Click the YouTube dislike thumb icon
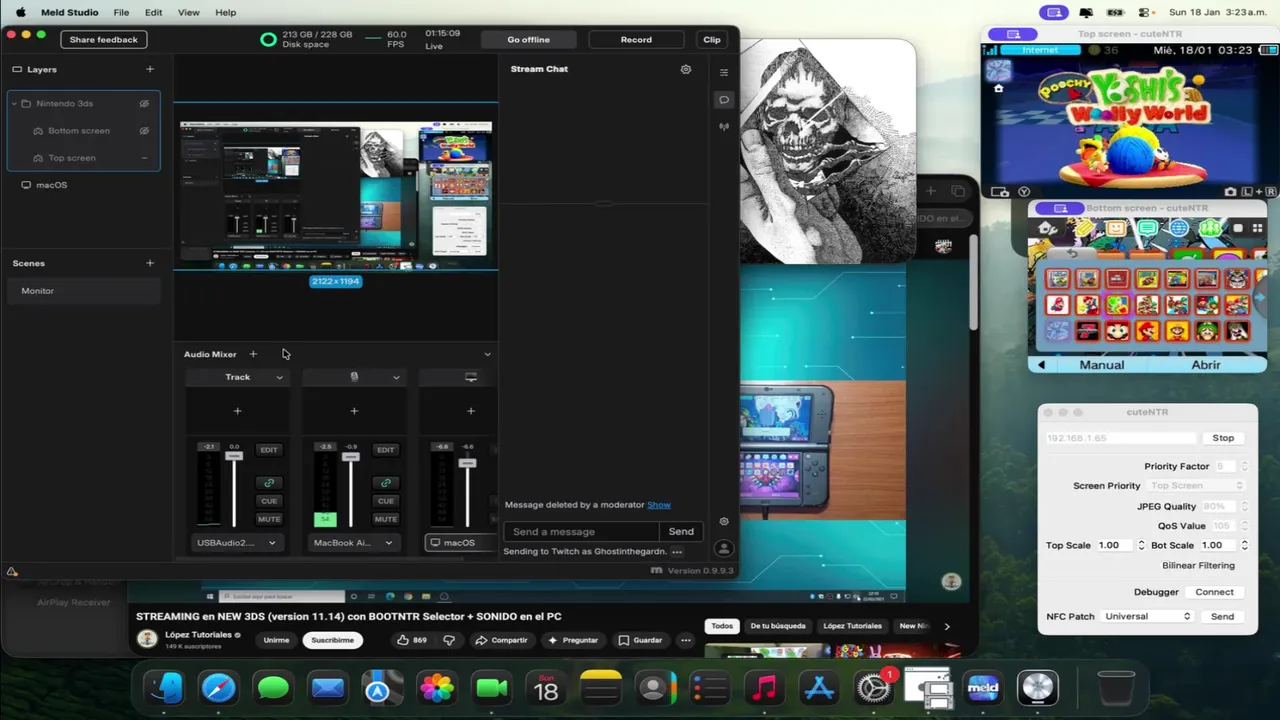Image resolution: width=1280 pixels, height=720 pixels. click(x=449, y=640)
